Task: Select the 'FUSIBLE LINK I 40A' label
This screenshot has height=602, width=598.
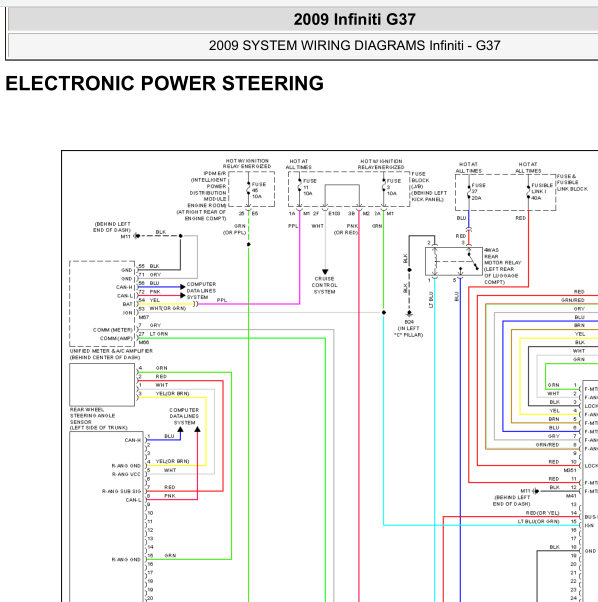Action: point(542,192)
